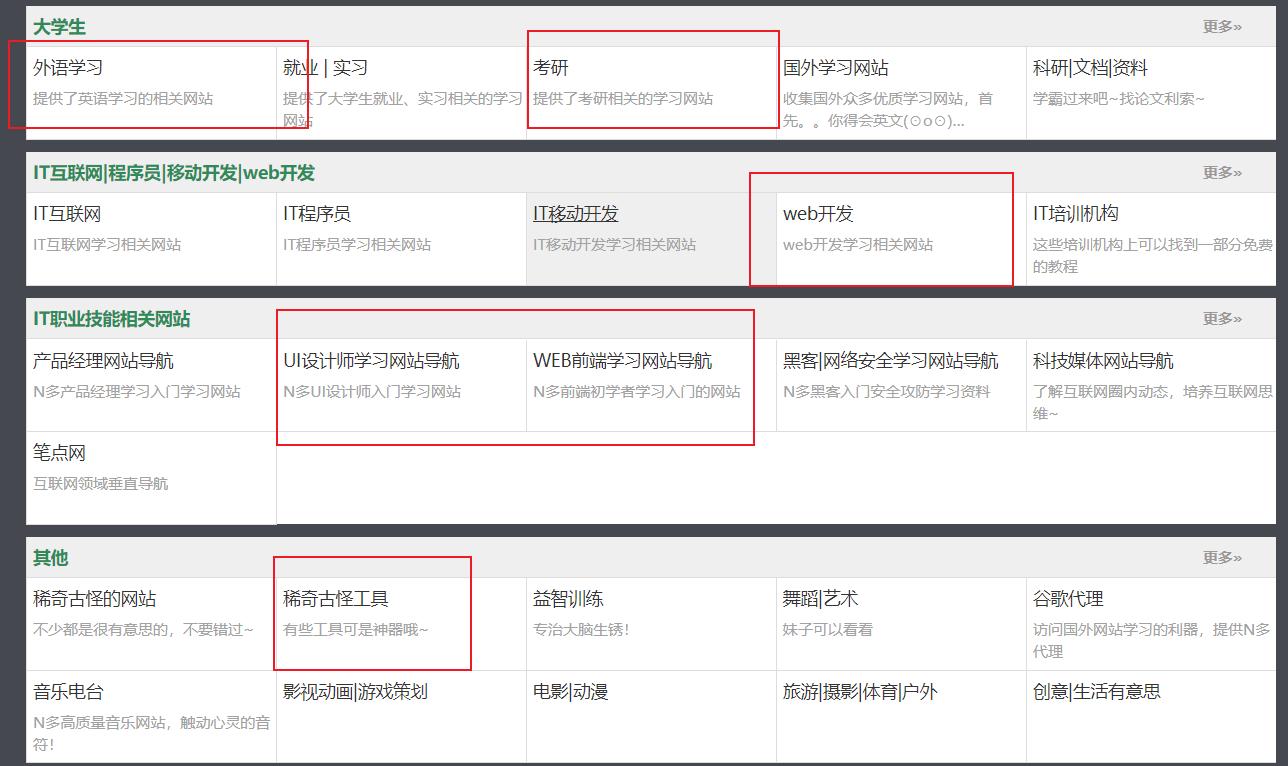
Task: Click the IT移动开发 link
Action: point(575,213)
